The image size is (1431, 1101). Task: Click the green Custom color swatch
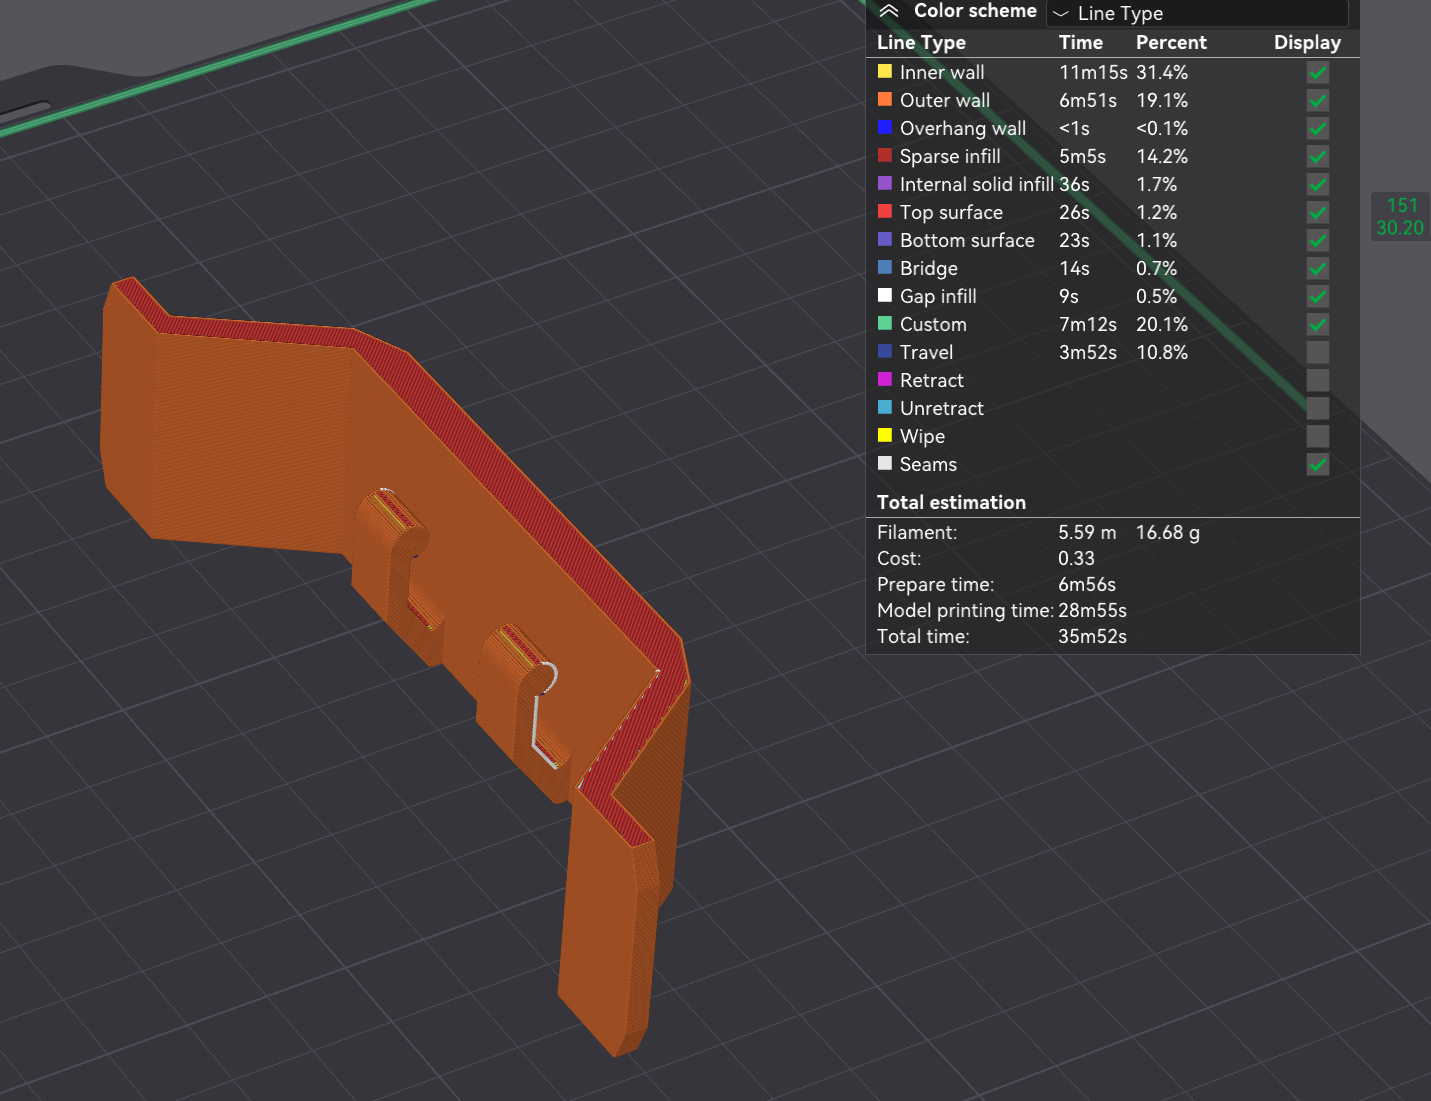(884, 324)
